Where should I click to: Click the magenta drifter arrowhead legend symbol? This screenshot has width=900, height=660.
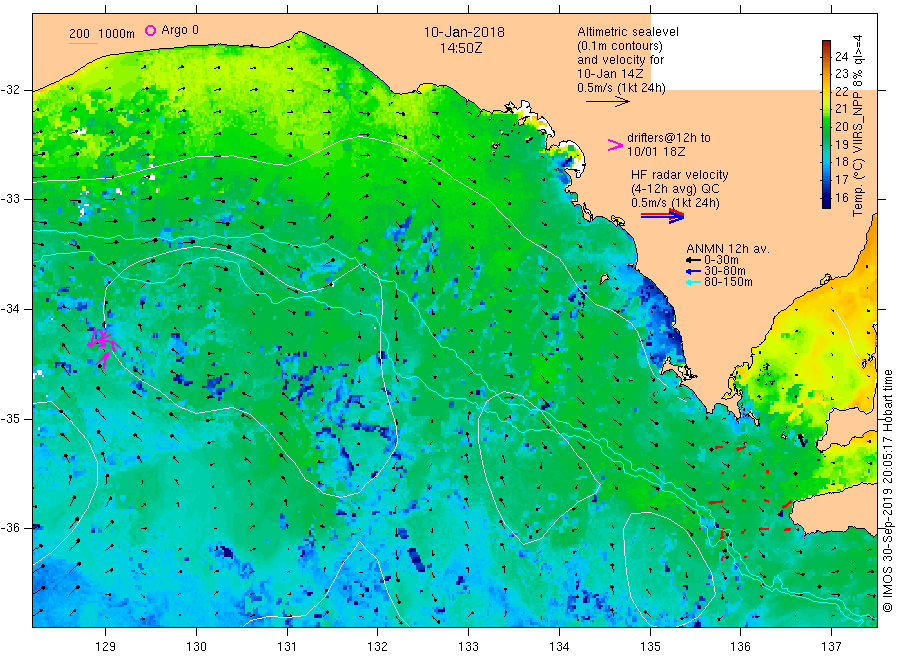point(615,145)
